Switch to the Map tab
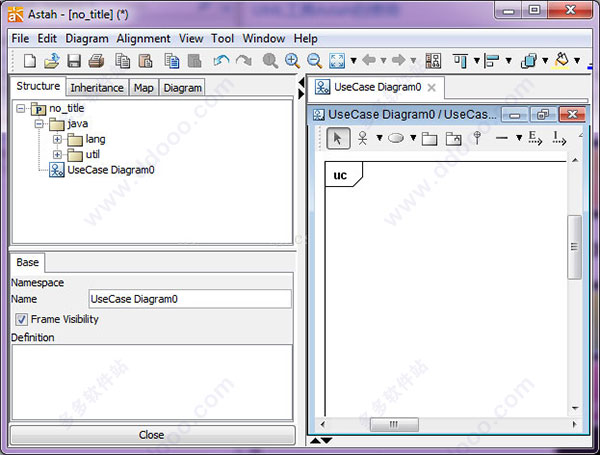This screenshot has height=455, width=600. [143, 88]
